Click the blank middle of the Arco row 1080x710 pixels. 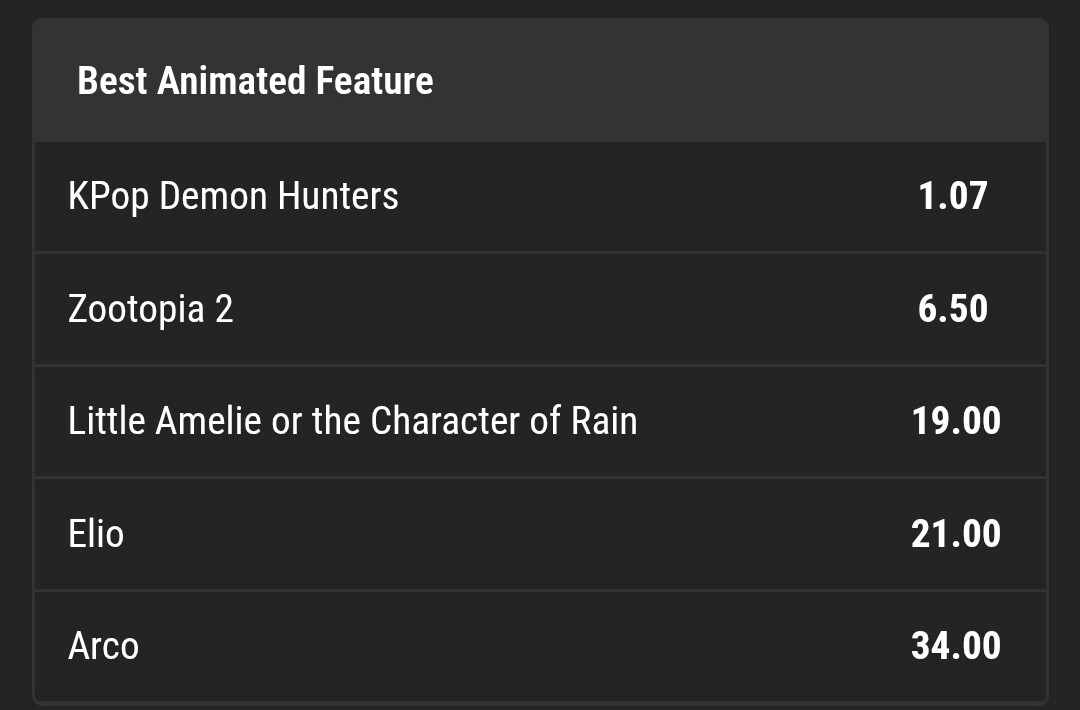(520, 646)
